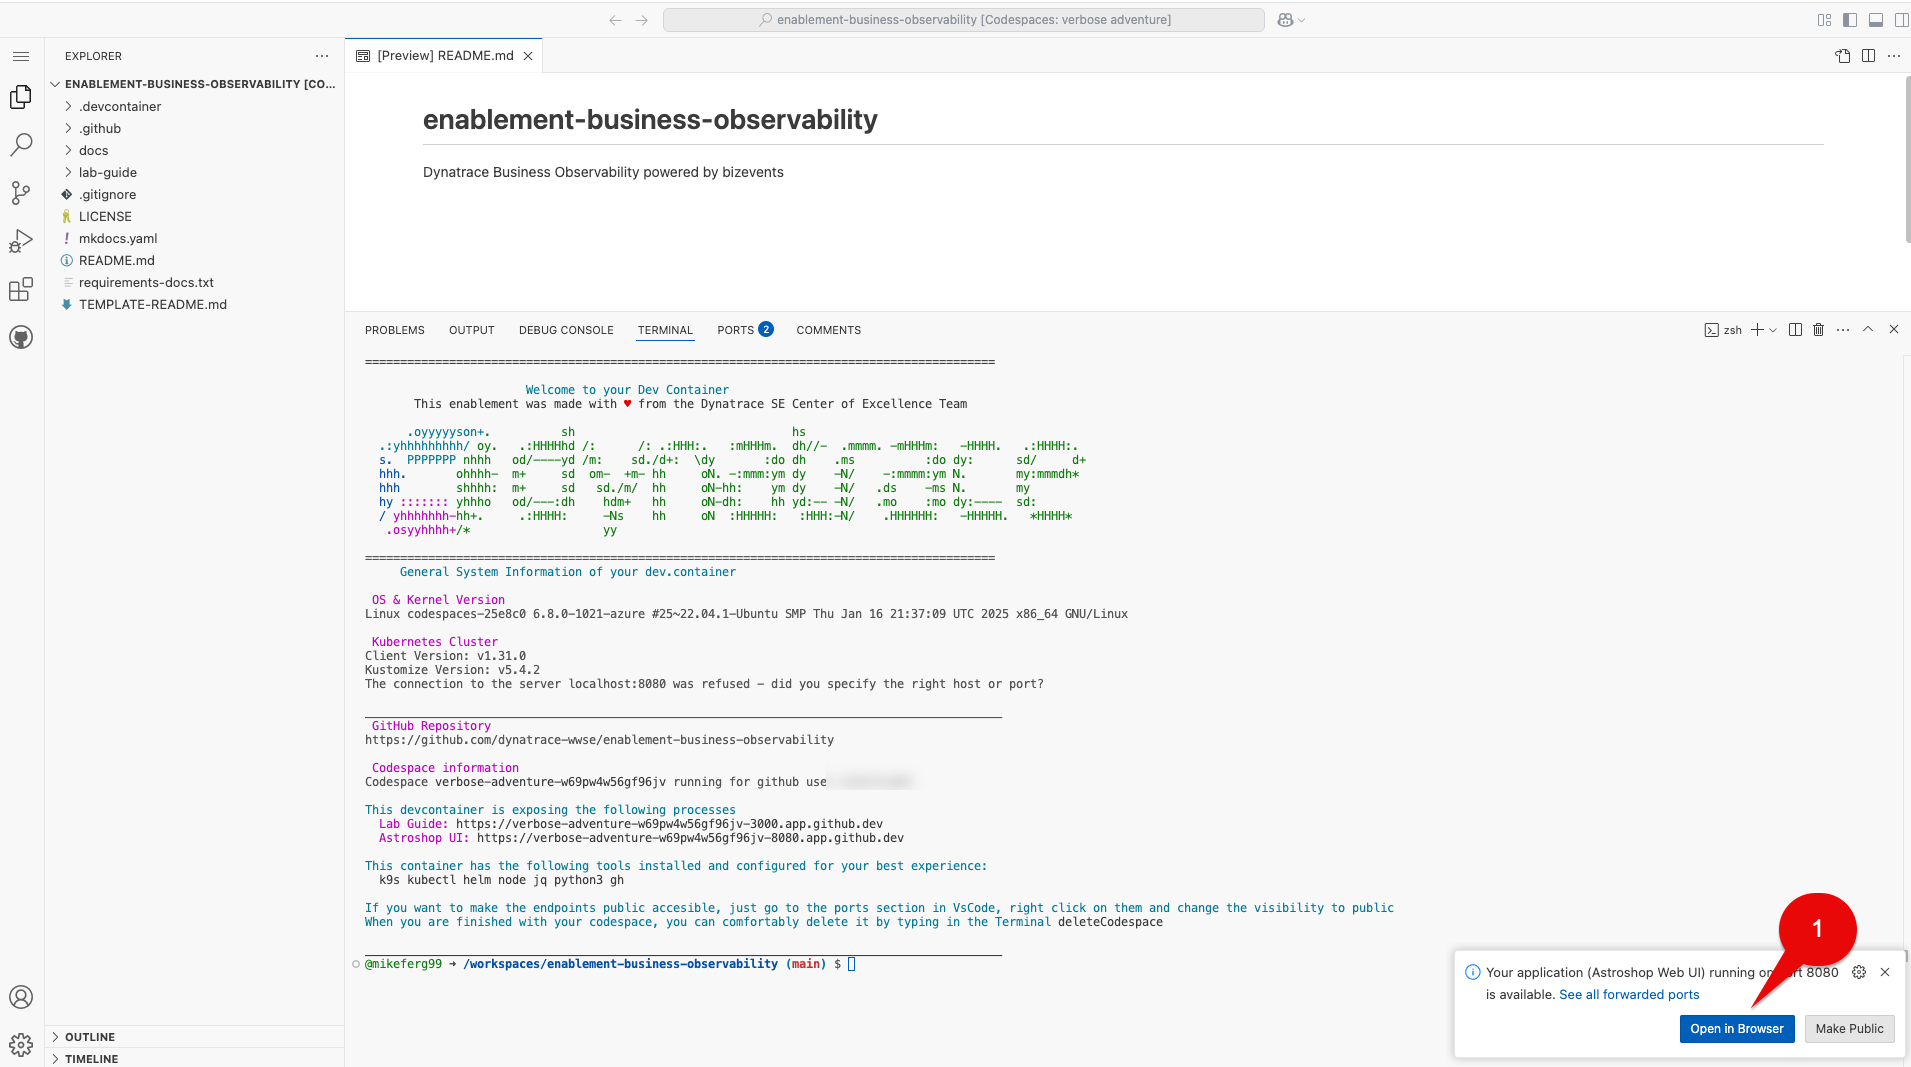The height and width of the screenshot is (1067, 1911).
Task: Open the Lab Guide URL in terminal
Action: pos(669,824)
